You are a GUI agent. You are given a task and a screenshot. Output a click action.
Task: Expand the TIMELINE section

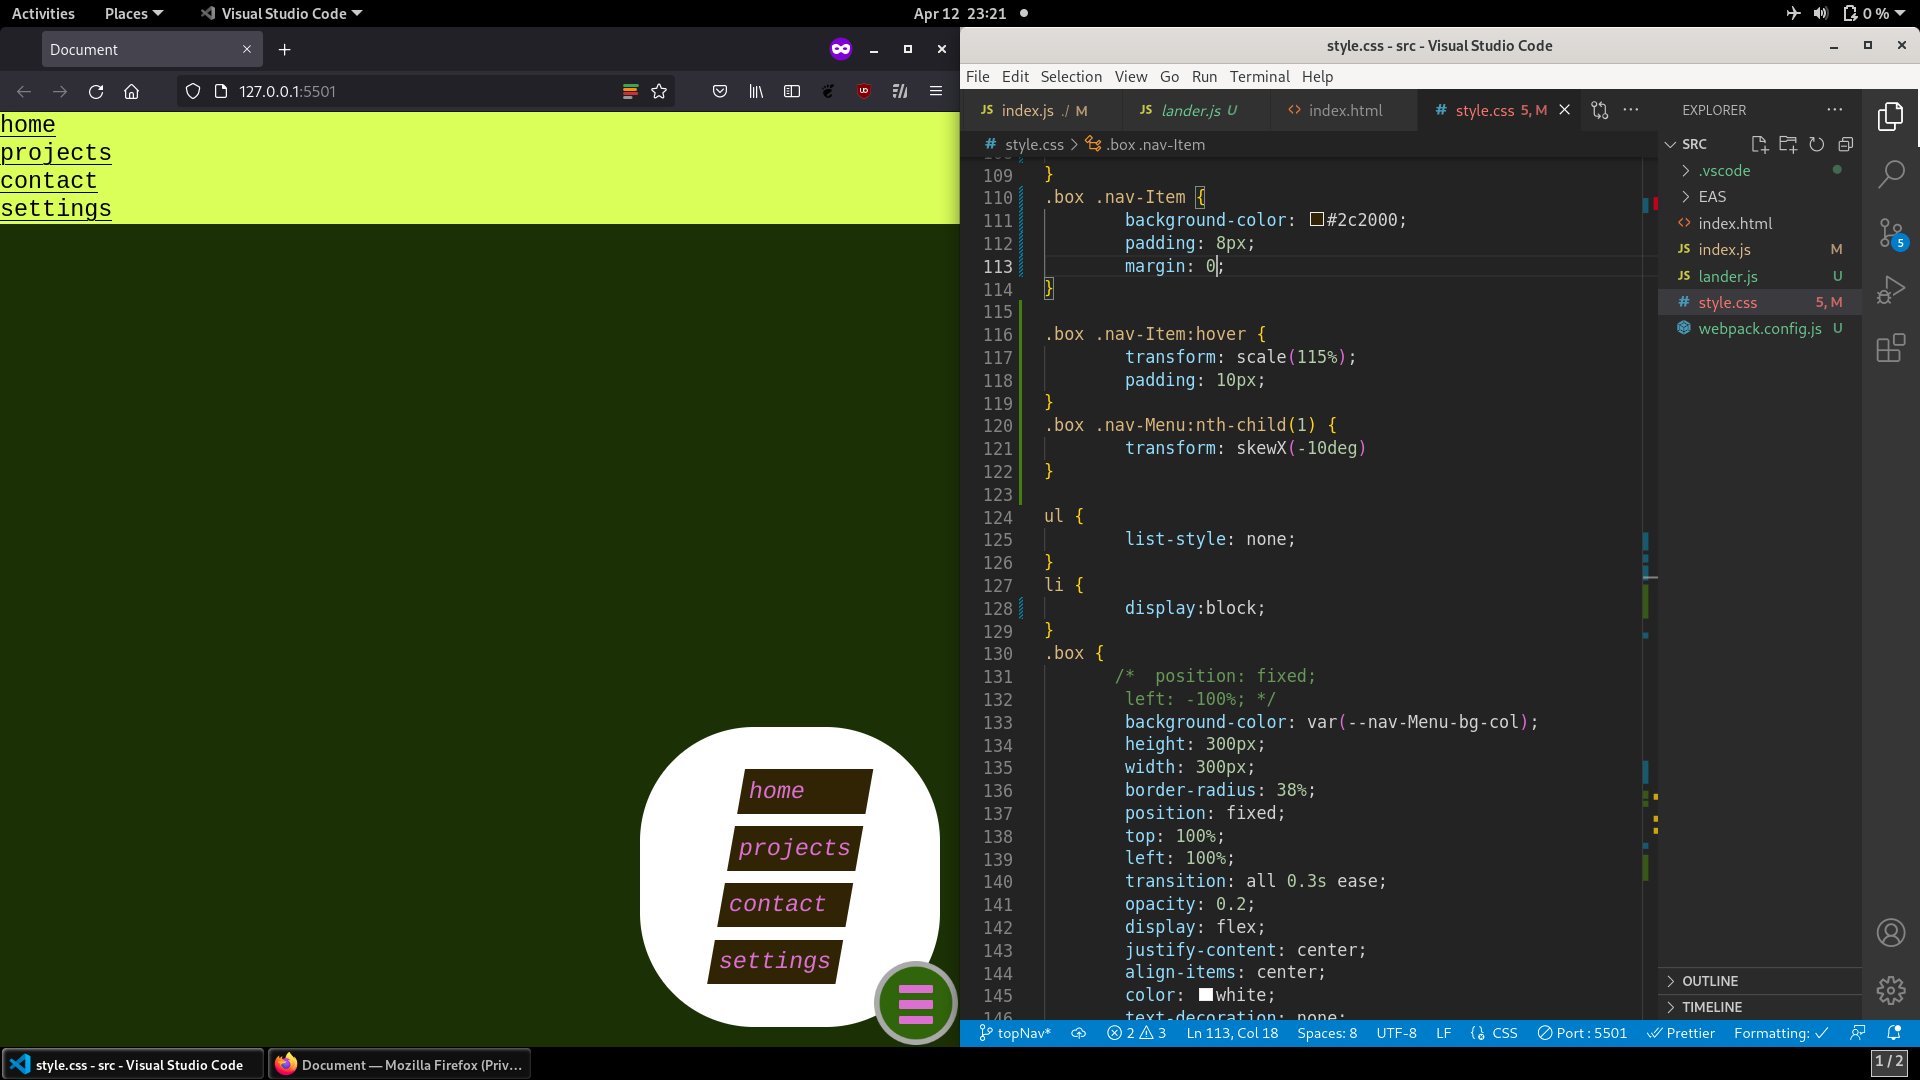coord(1711,1007)
